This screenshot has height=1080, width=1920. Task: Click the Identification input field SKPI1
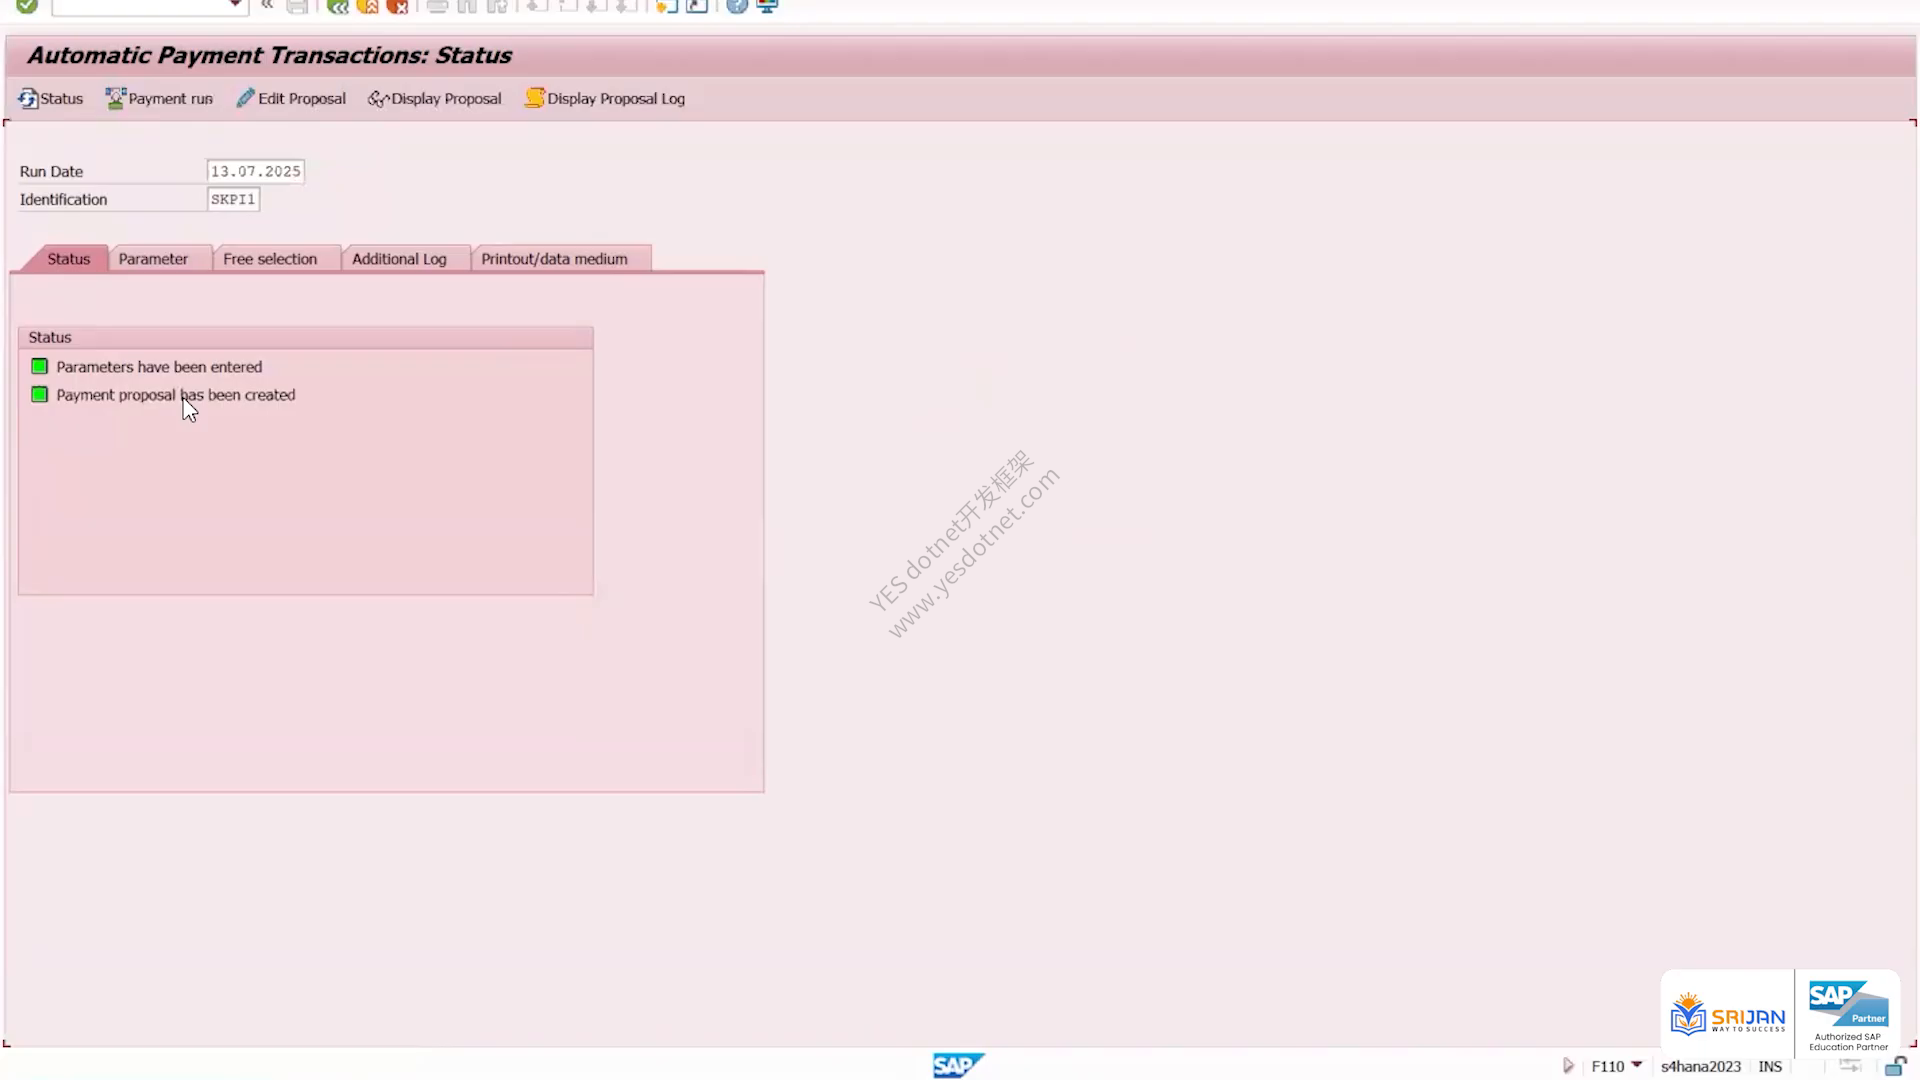coord(233,199)
